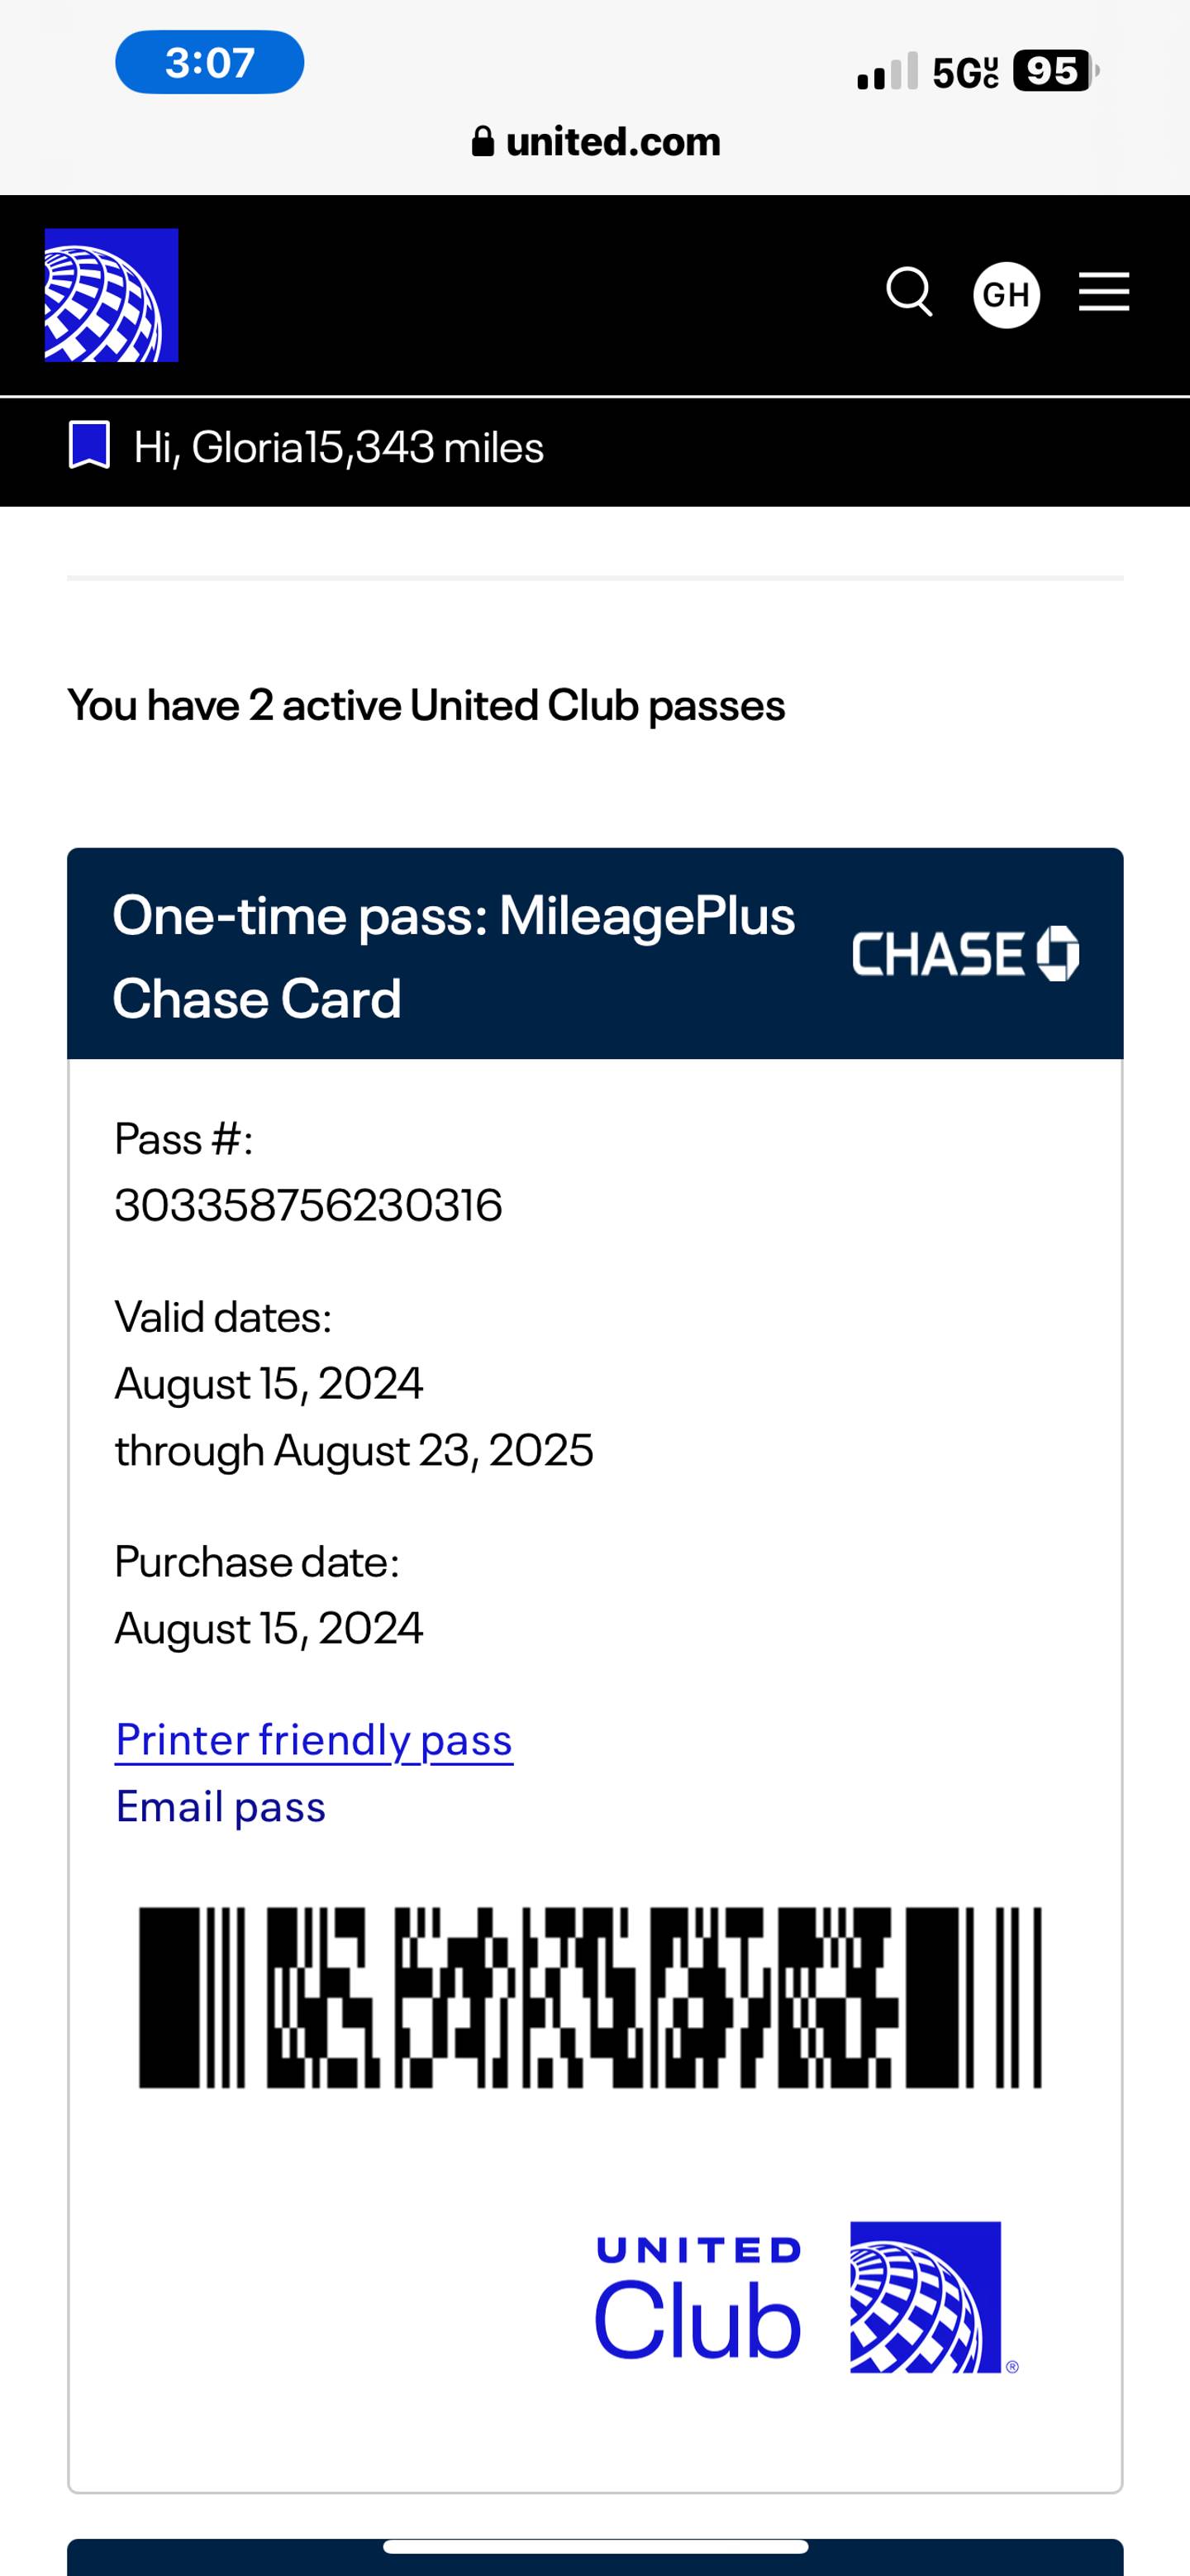
Task: Tap the blue 3:07 time pill
Action: [210, 62]
